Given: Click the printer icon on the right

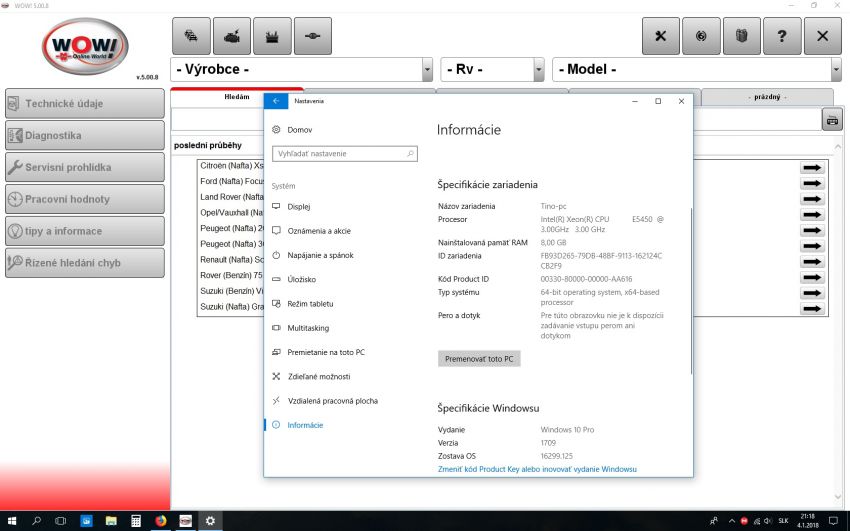Looking at the screenshot, I should click(x=831, y=120).
